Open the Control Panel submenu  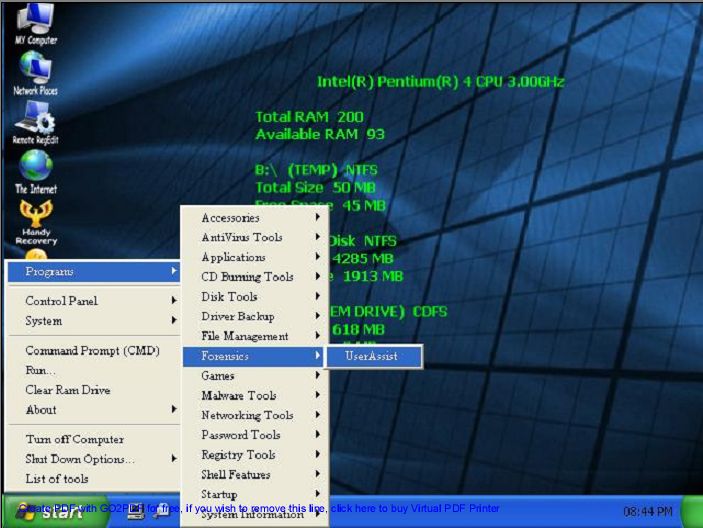(x=94, y=301)
